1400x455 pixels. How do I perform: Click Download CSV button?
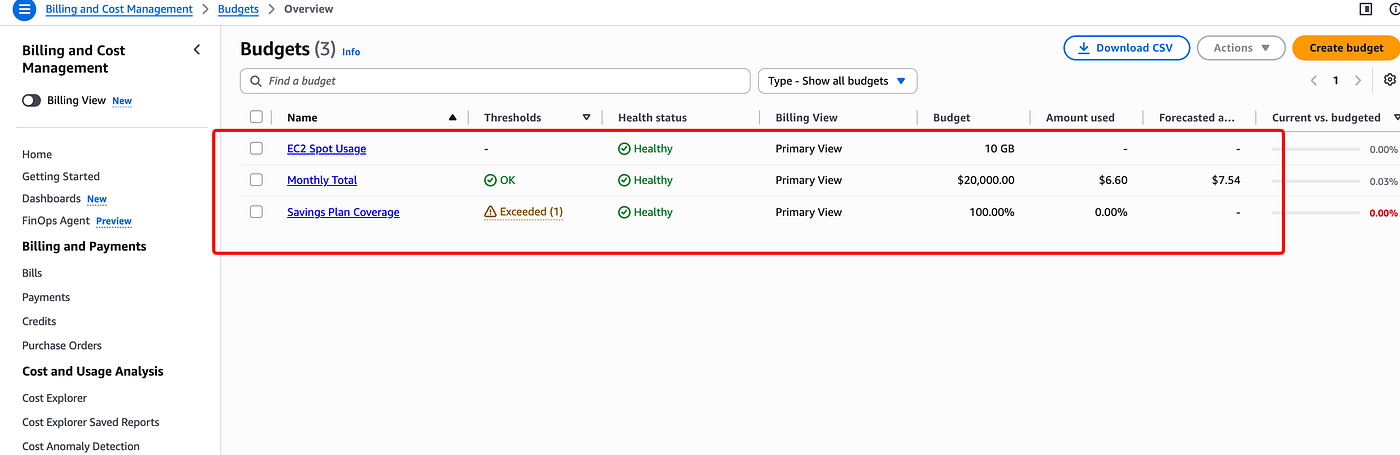tap(1126, 48)
